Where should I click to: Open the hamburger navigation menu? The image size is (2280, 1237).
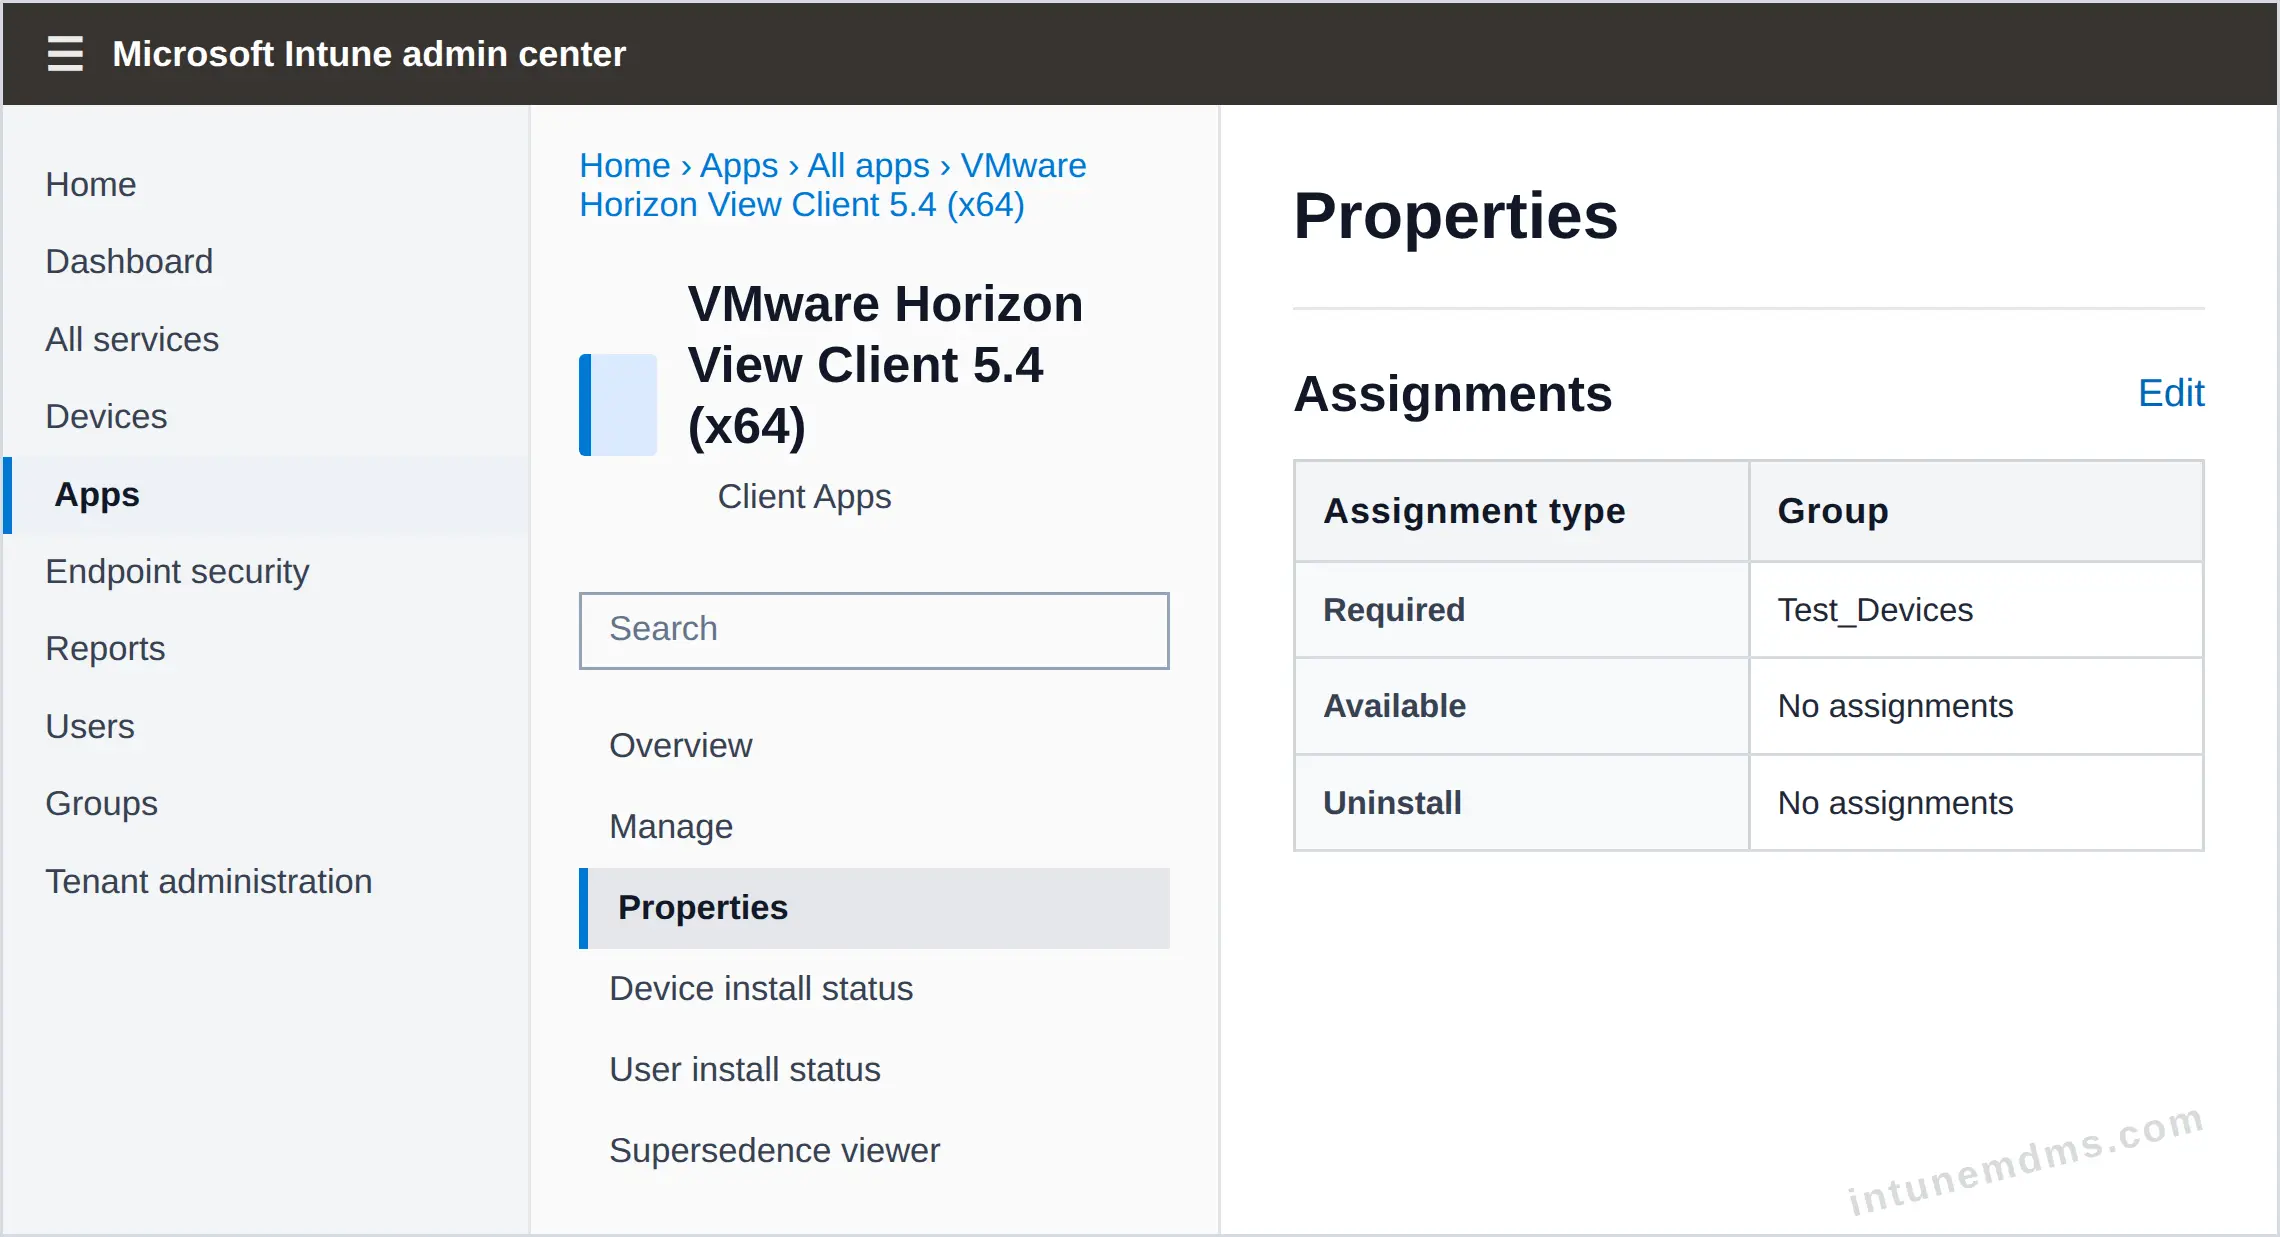[x=65, y=54]
